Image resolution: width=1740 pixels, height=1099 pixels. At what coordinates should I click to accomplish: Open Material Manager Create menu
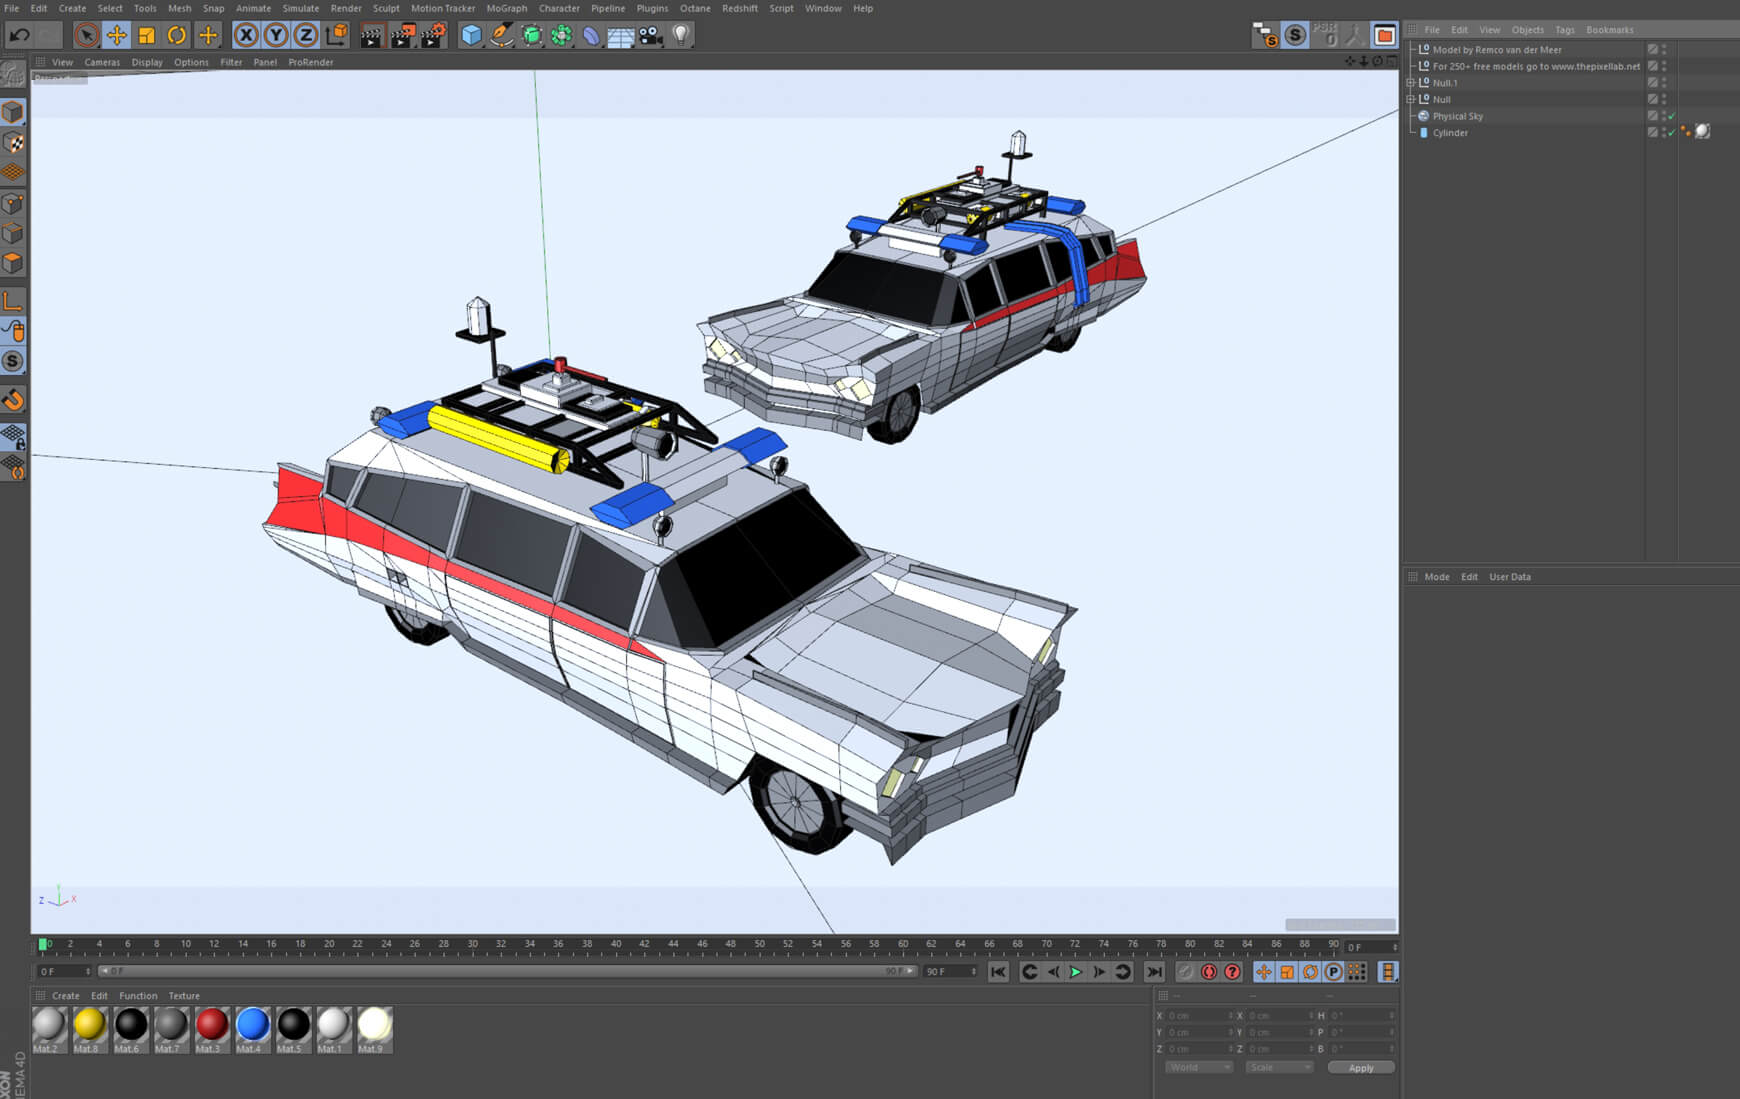66,996
